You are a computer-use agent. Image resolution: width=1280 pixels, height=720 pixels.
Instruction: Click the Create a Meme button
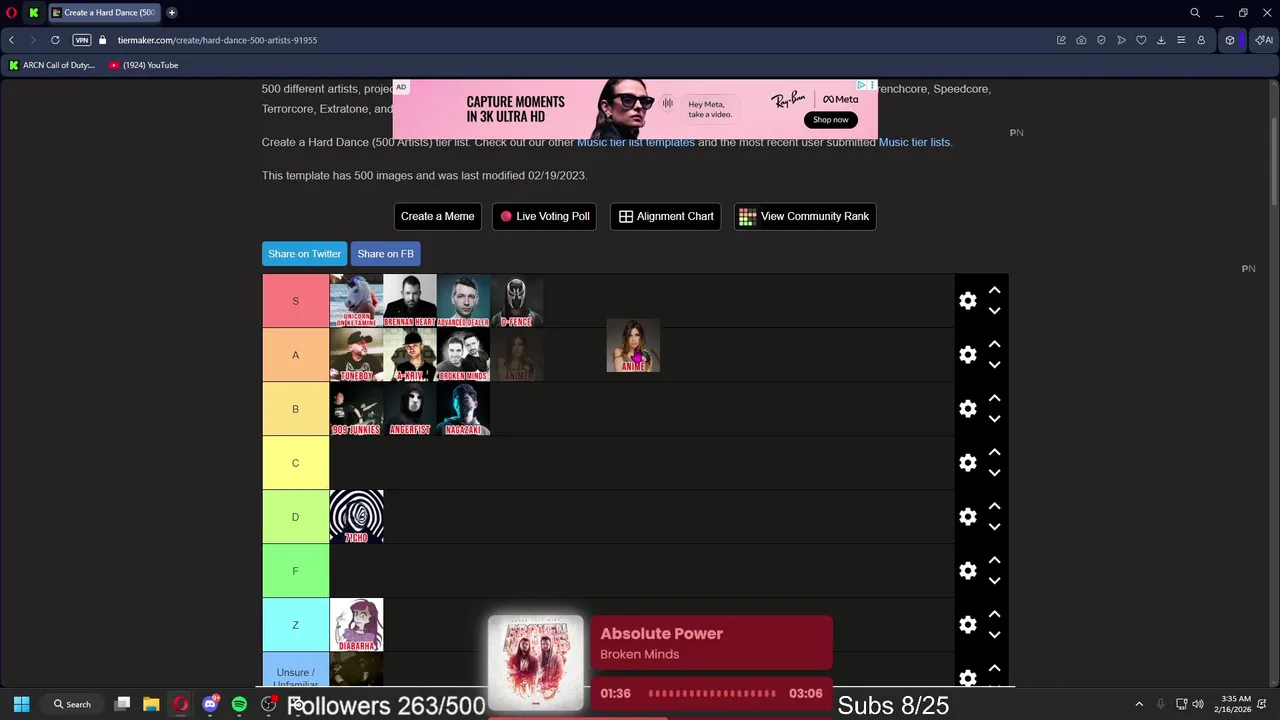(x=437, y=216)
